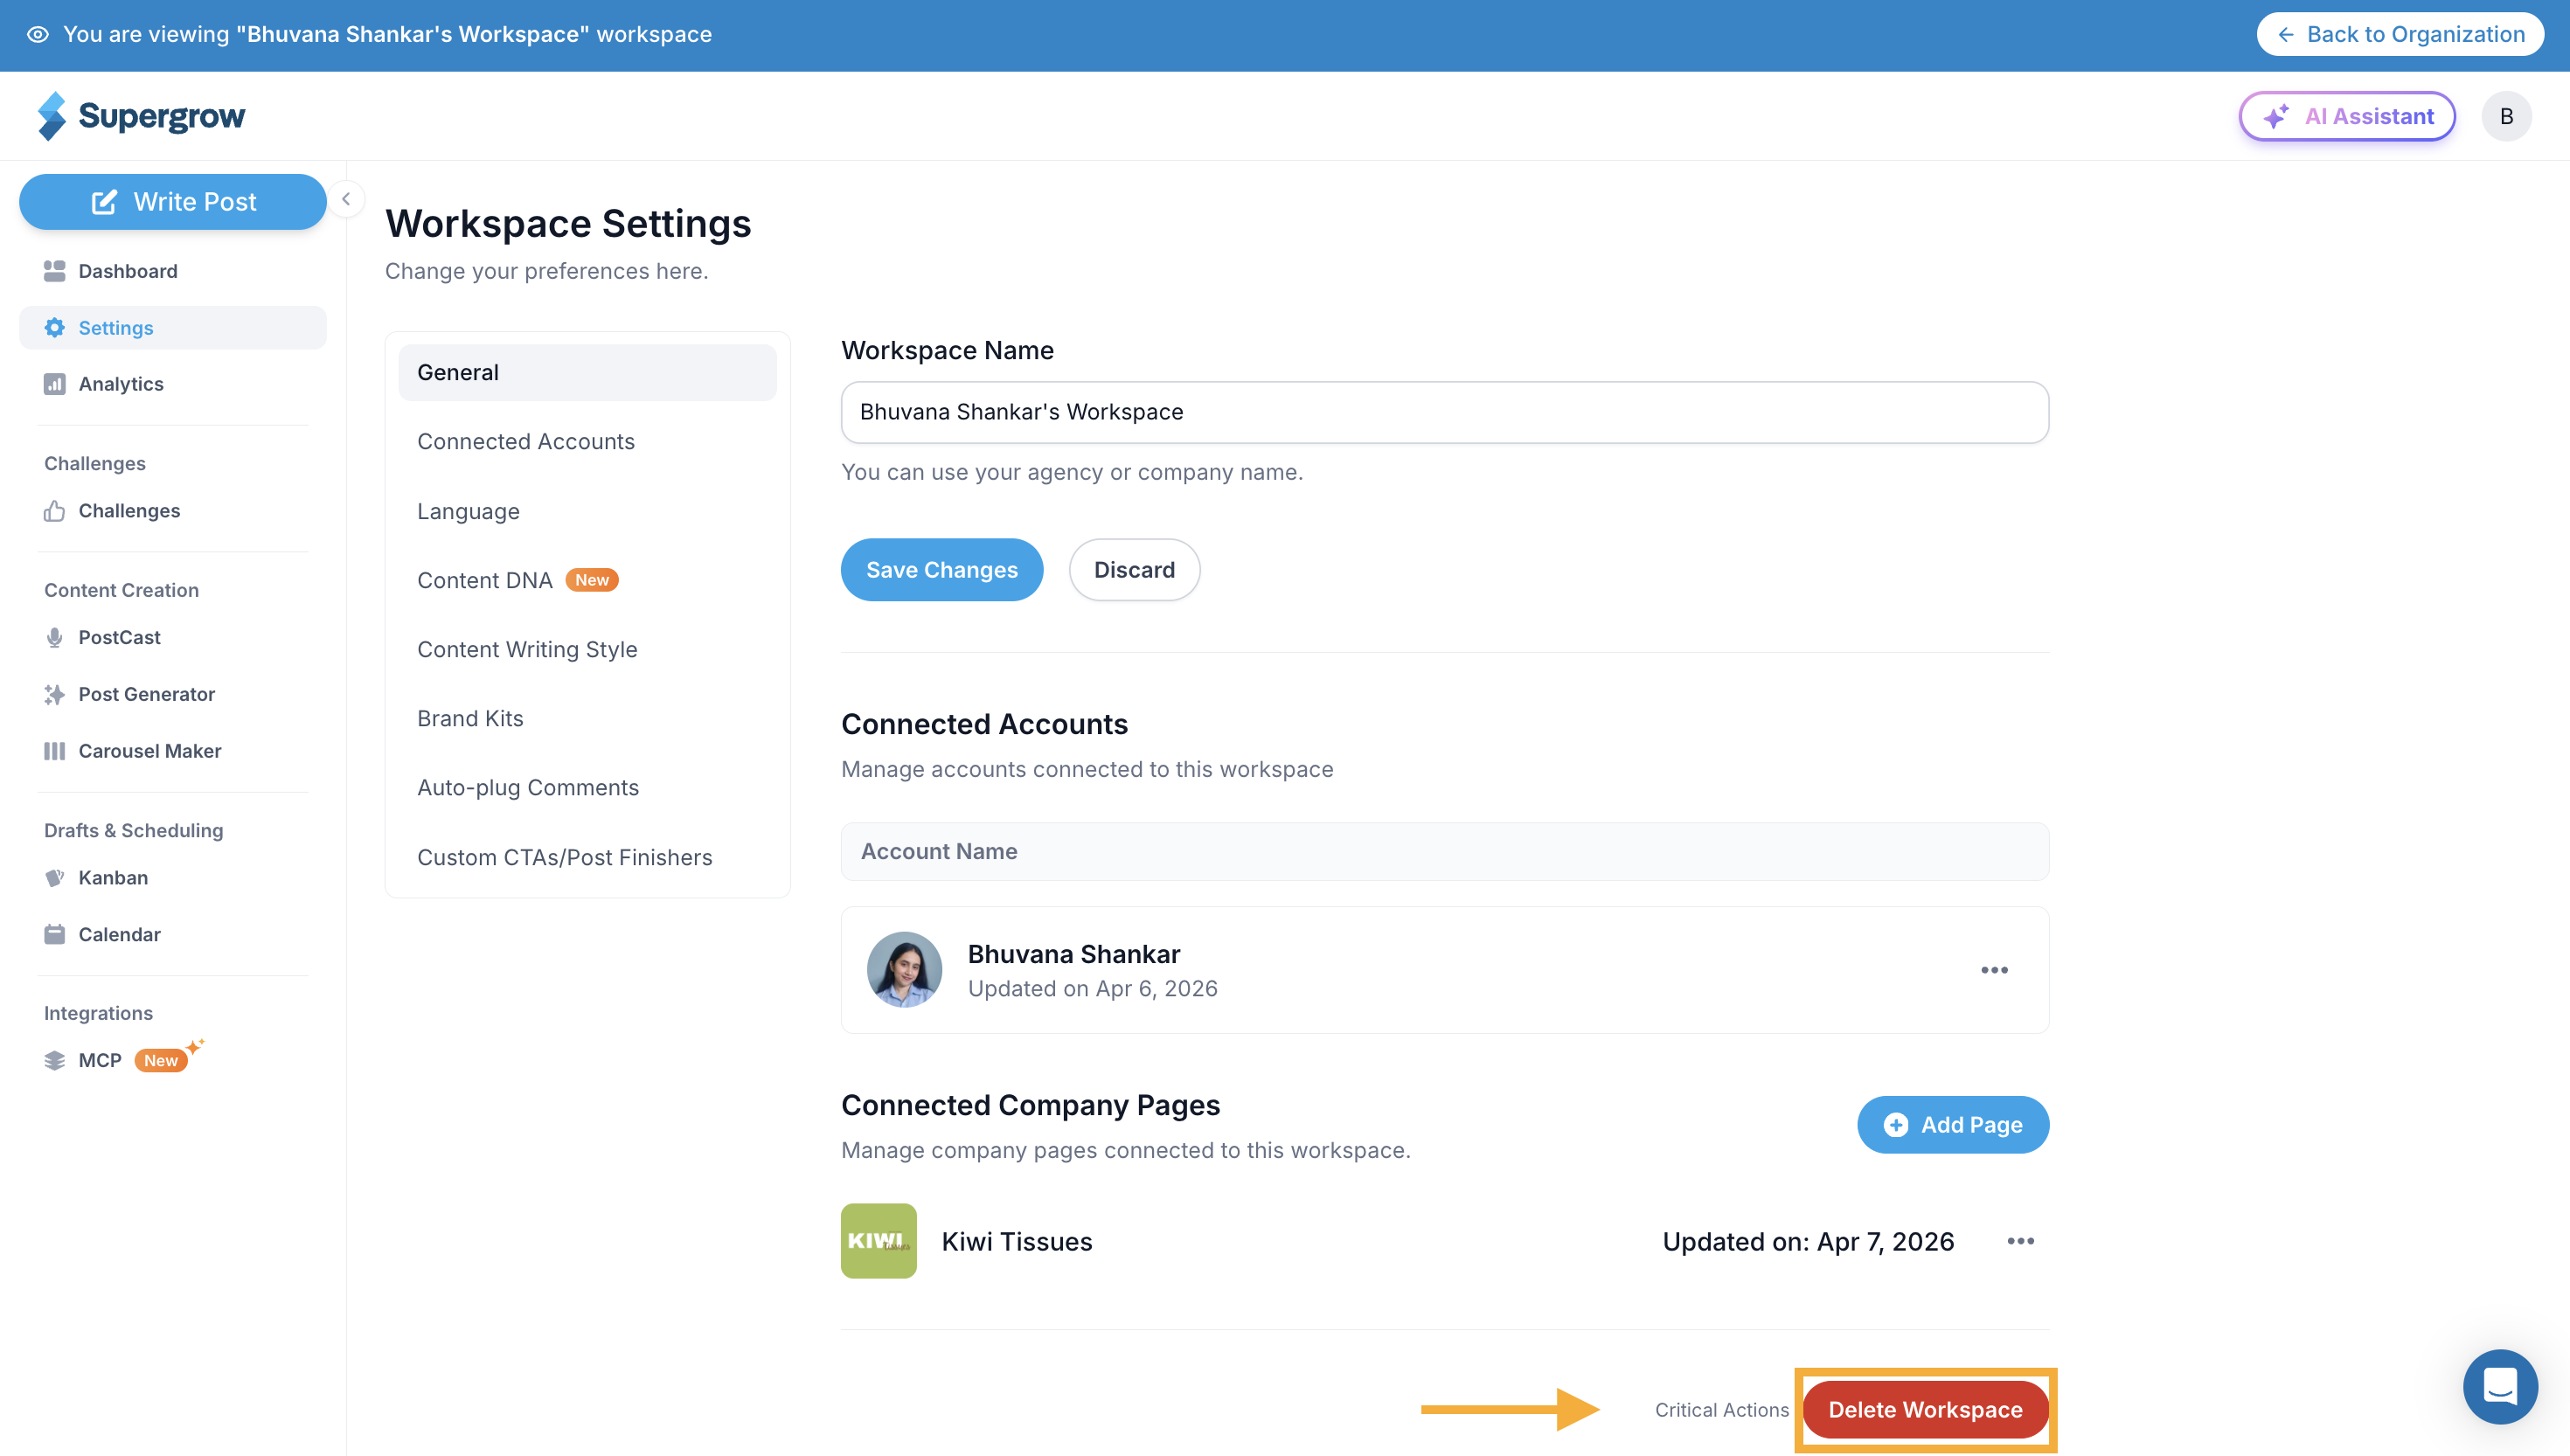The height and width of the screenshot is (1456, 2570).
Task: Click the "Updated on: Apr 7, 2026" text
Action: pos(1808,1242)
